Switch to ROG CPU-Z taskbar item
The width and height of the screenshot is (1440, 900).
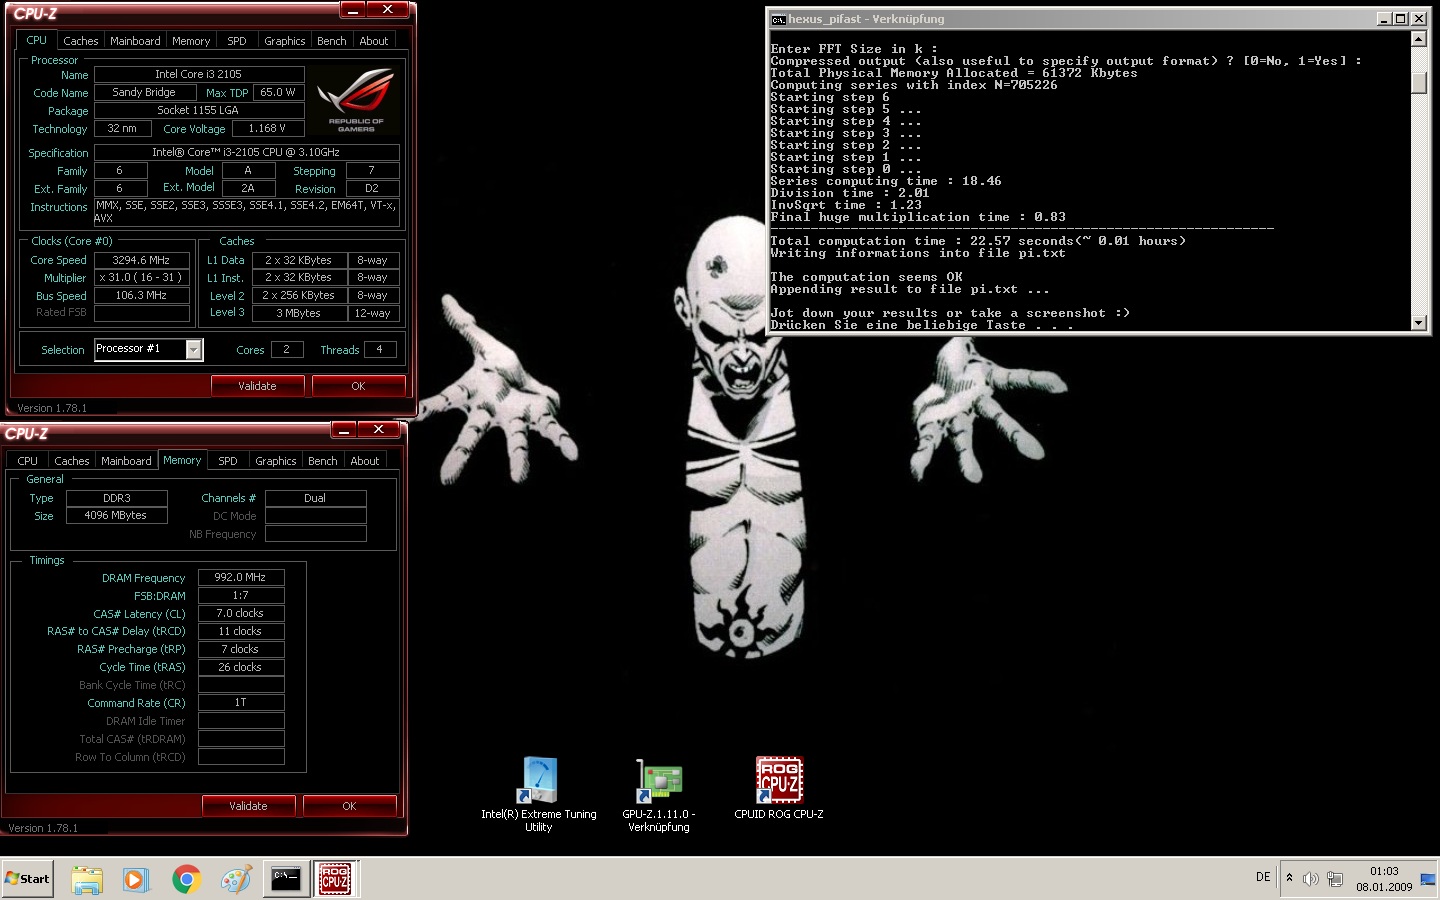(335, 879)
